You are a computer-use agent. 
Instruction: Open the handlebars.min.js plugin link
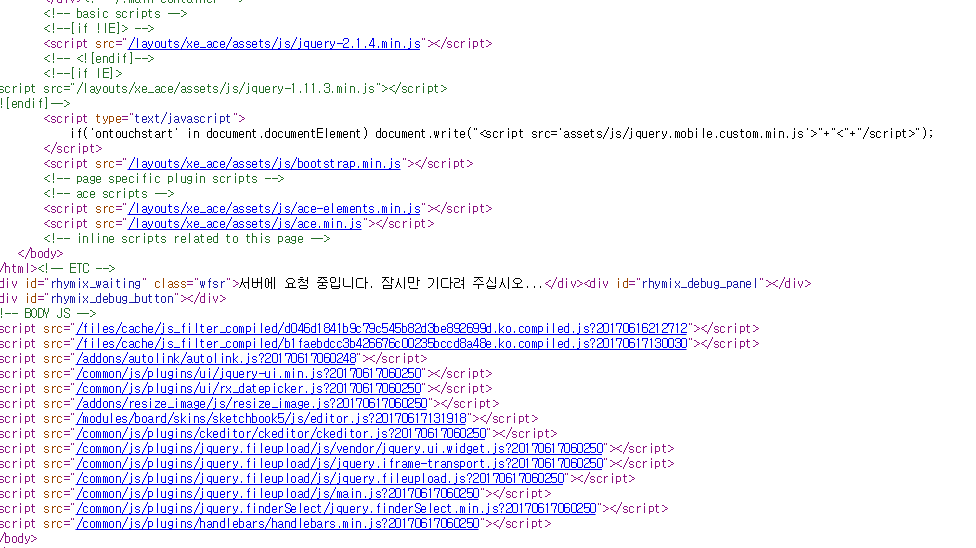coord(279,524)
